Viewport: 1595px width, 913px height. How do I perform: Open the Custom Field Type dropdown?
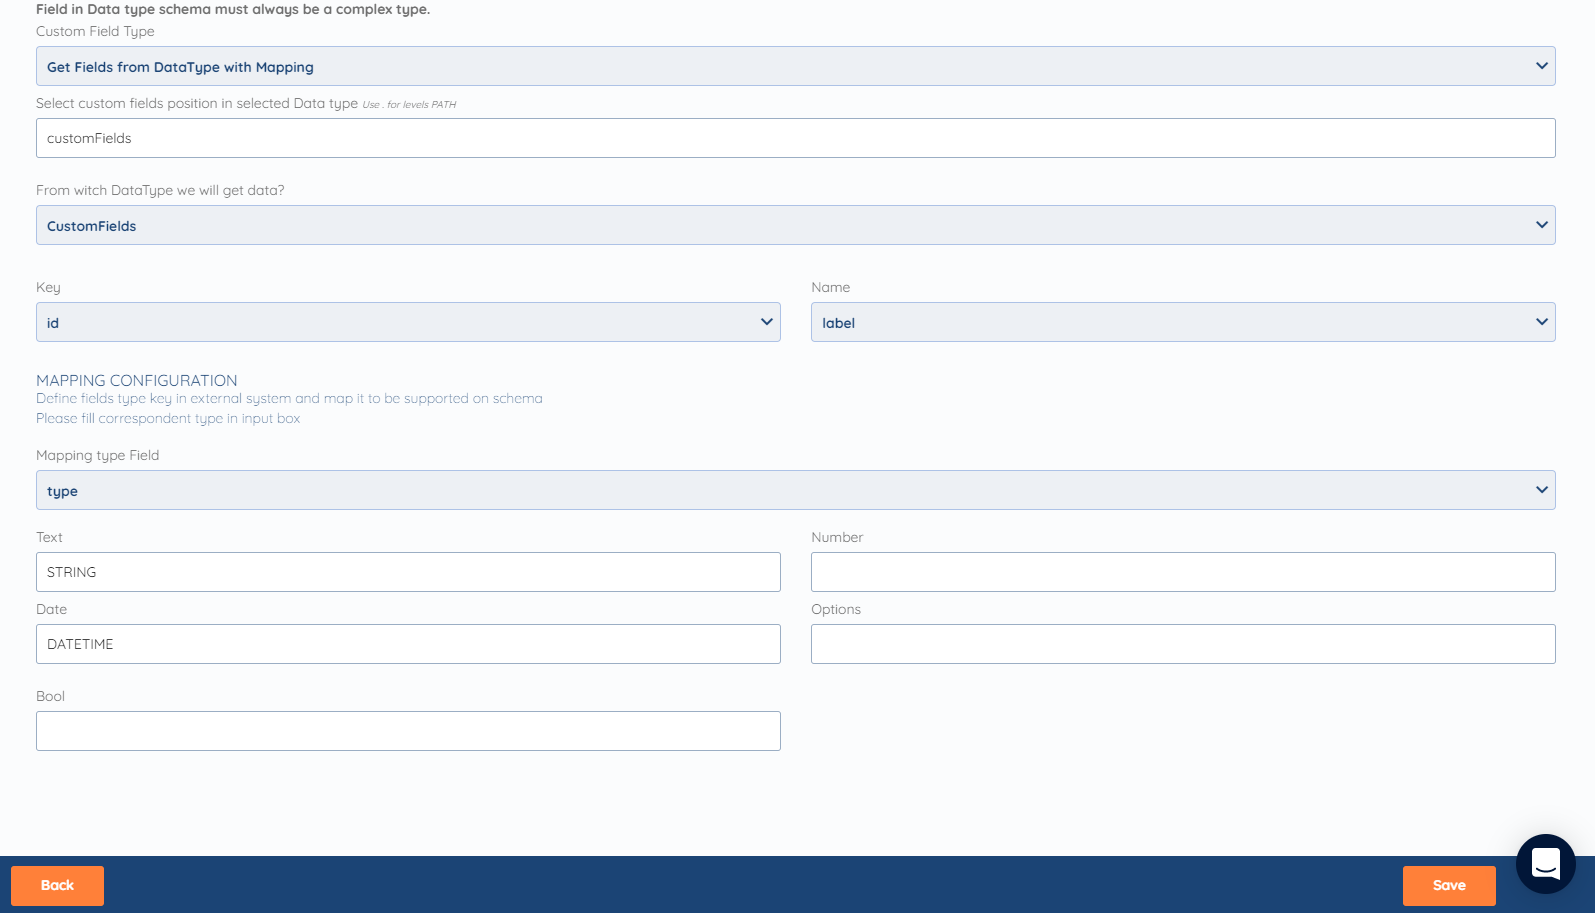795,66
